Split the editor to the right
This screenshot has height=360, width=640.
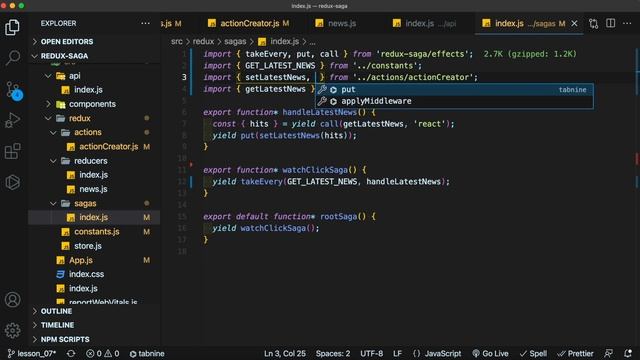[611, 23]
